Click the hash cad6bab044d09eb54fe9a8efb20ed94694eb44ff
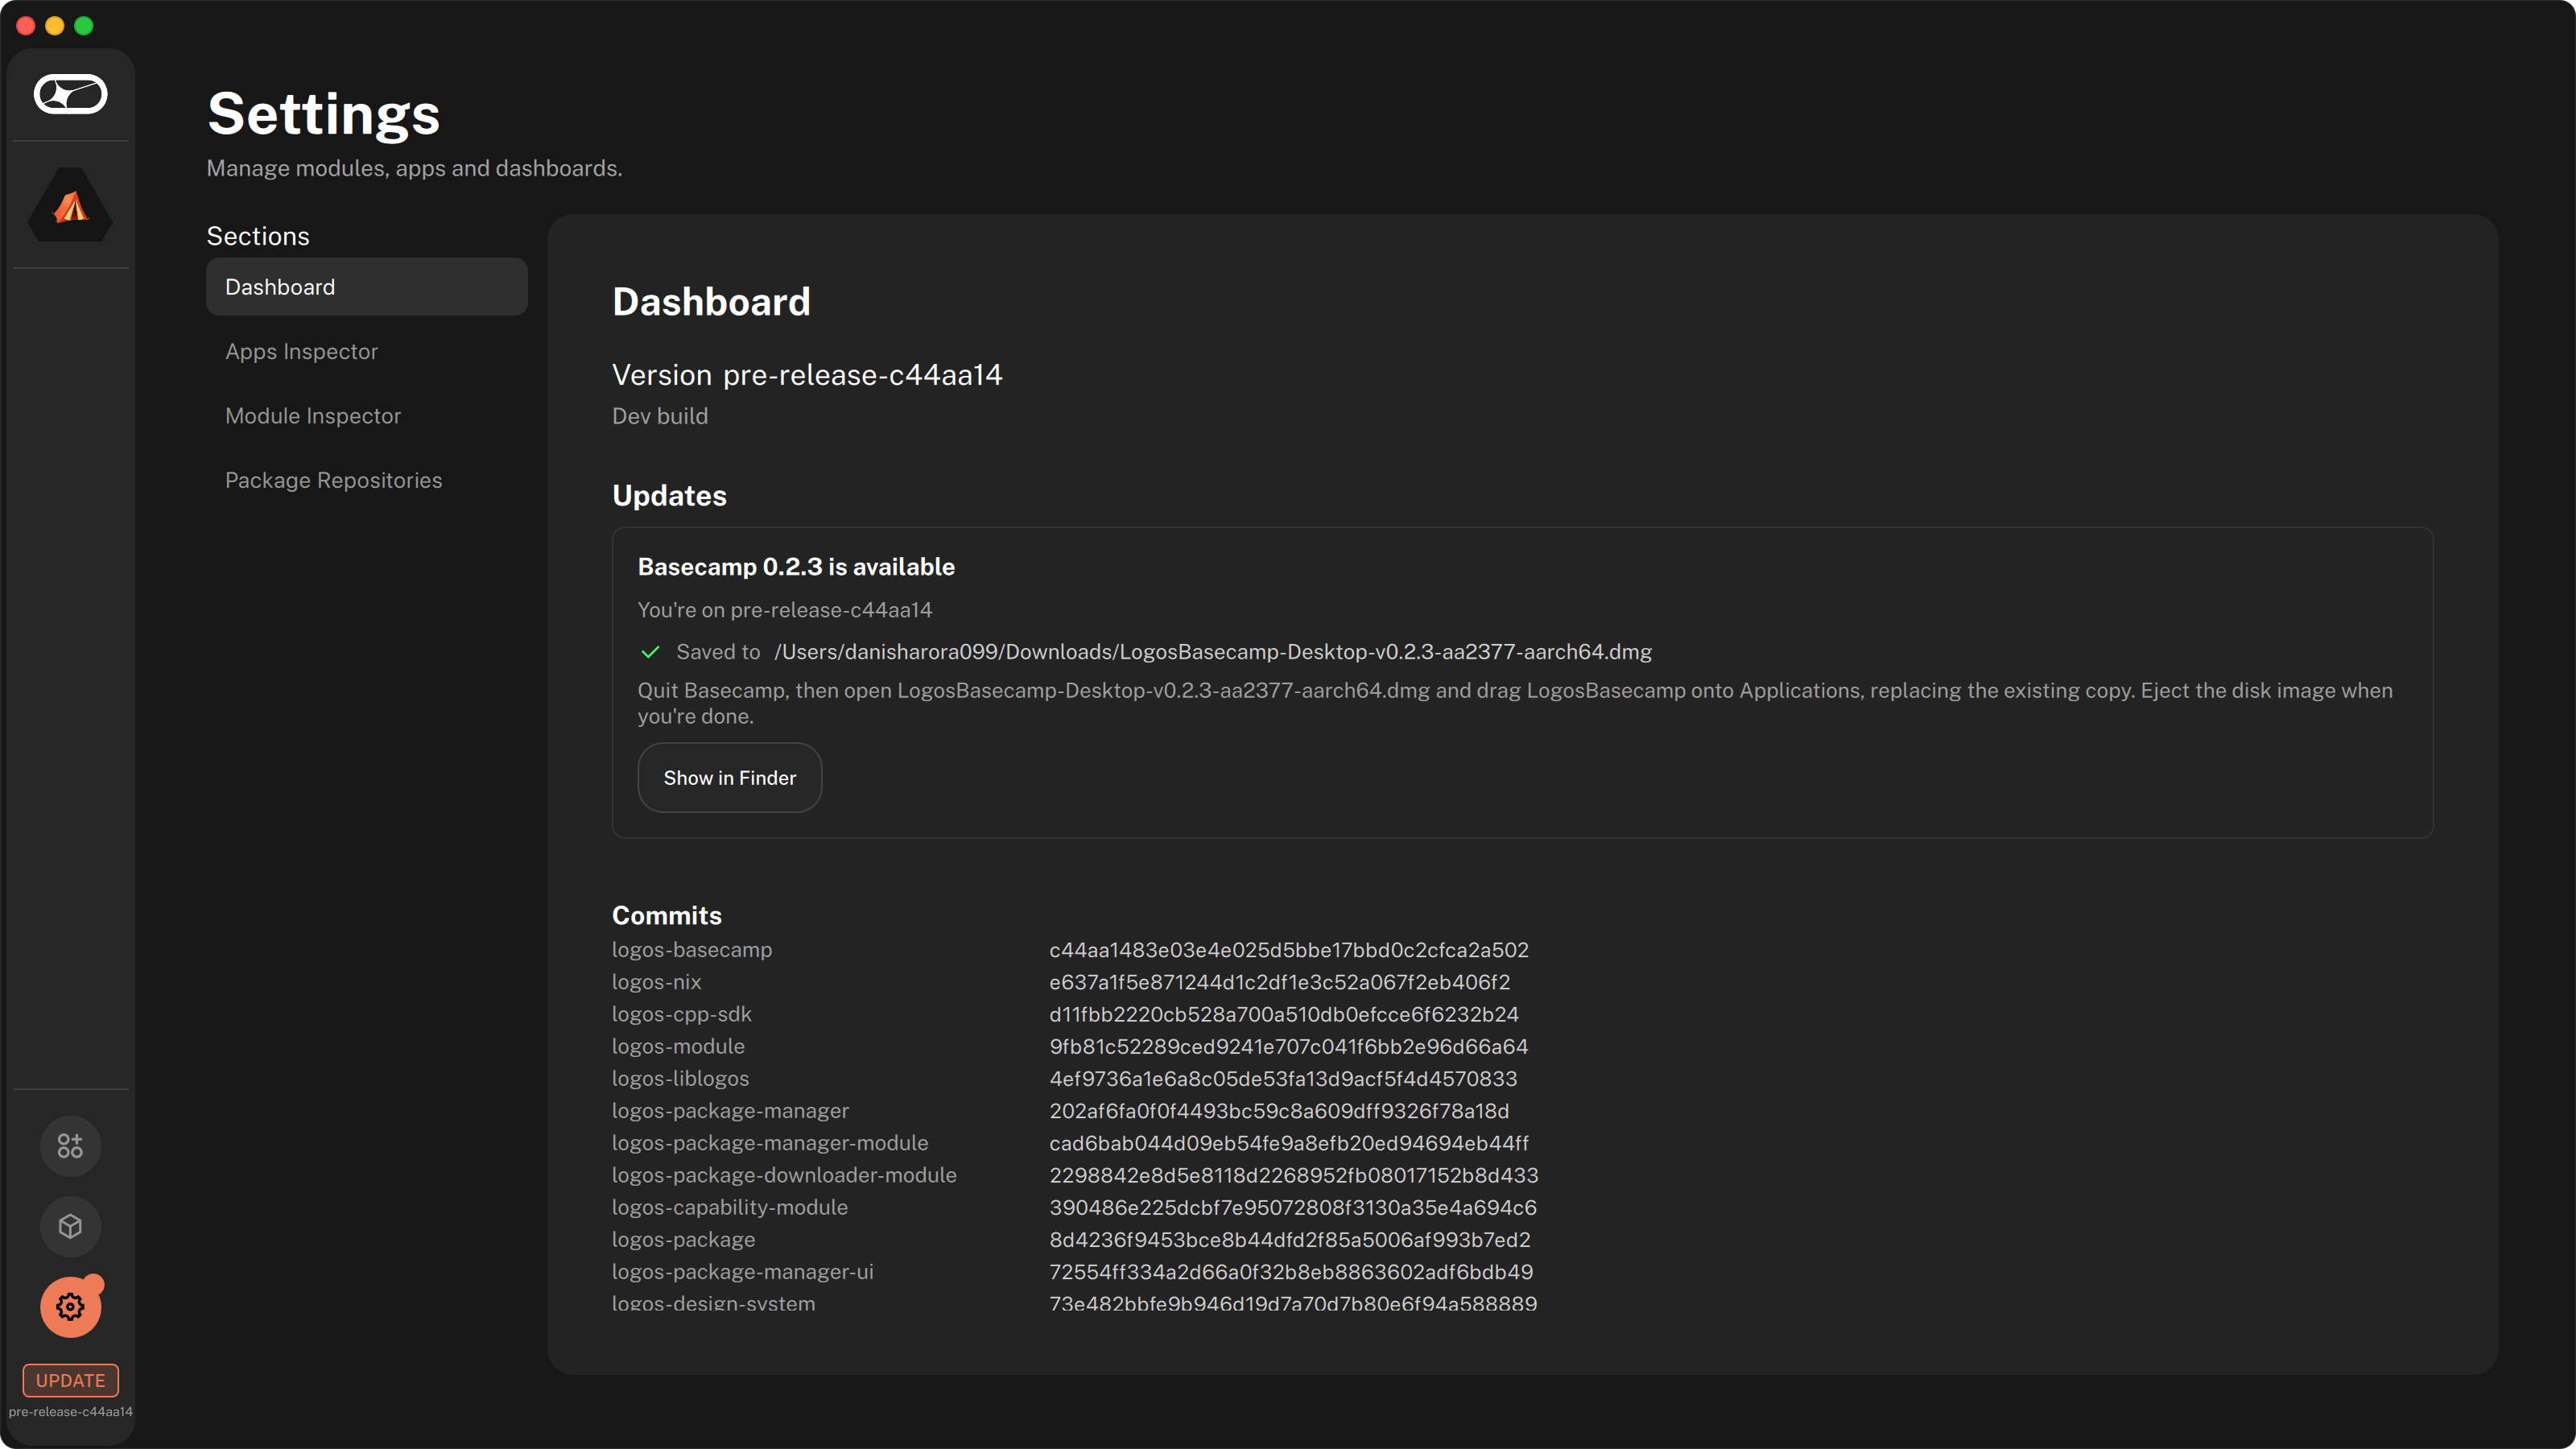Viewport: 2576px width, 1449px height. click(x=1289, y=1143)
